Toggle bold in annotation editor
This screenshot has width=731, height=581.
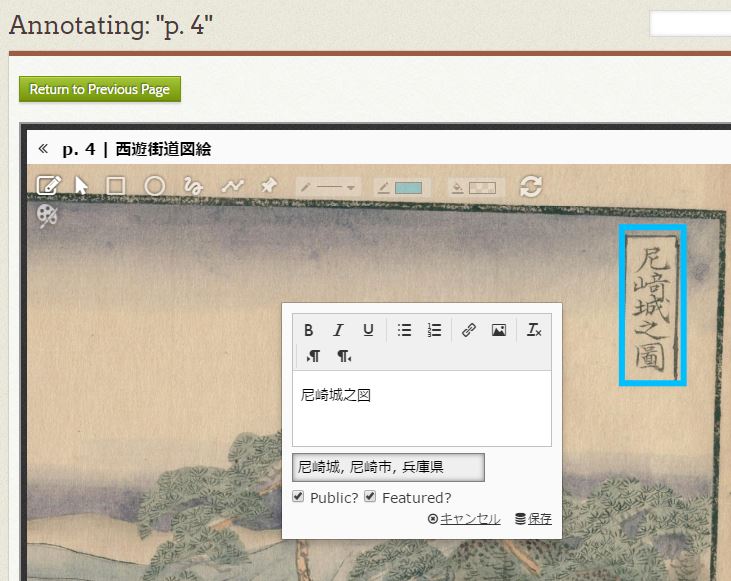pyautogui.click(x=308, y=330)
